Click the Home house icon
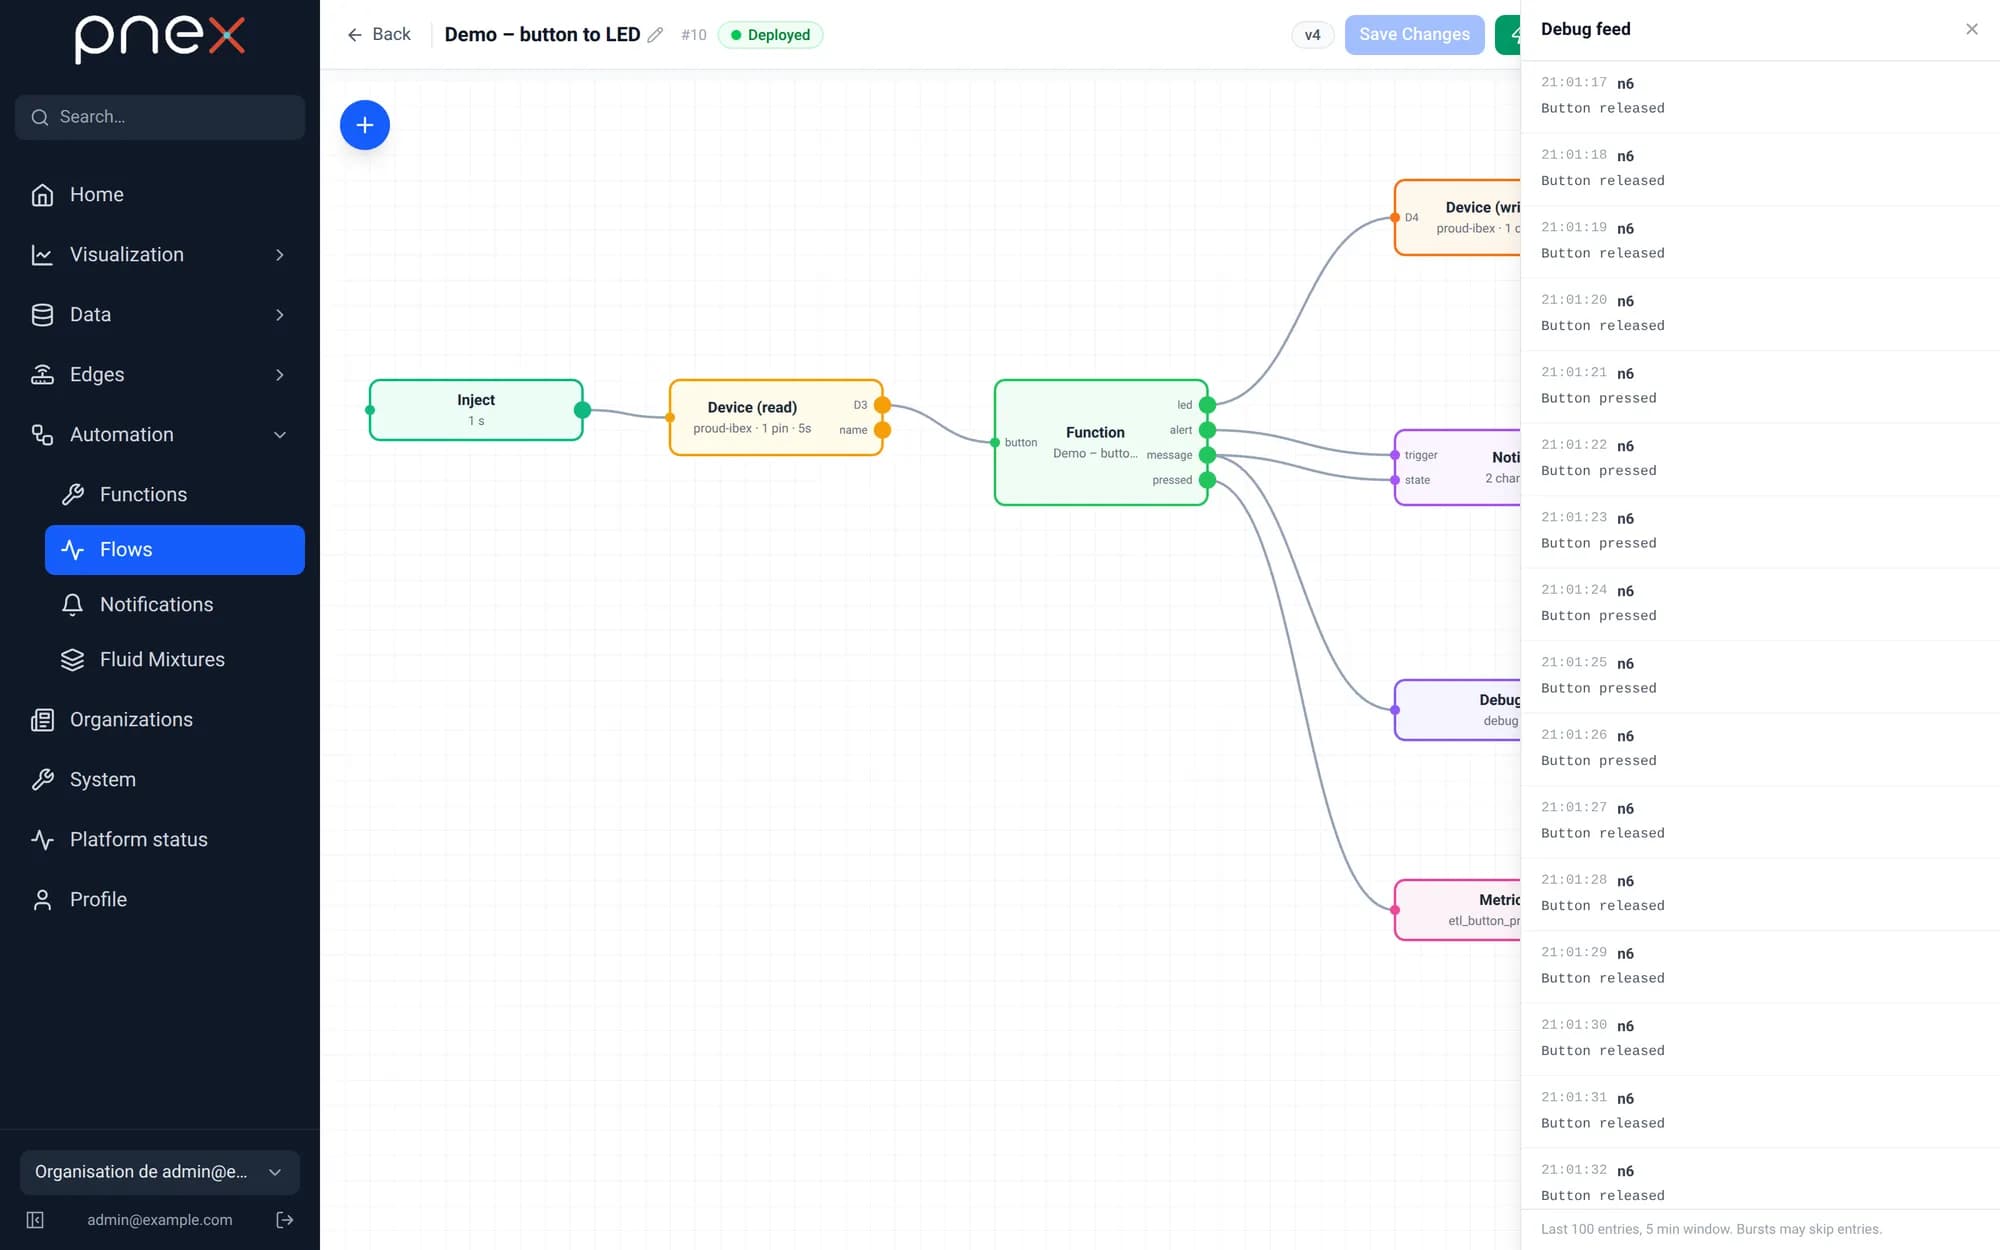Viewport: 2000px width, 1250px height. click(x=42, y=195)
